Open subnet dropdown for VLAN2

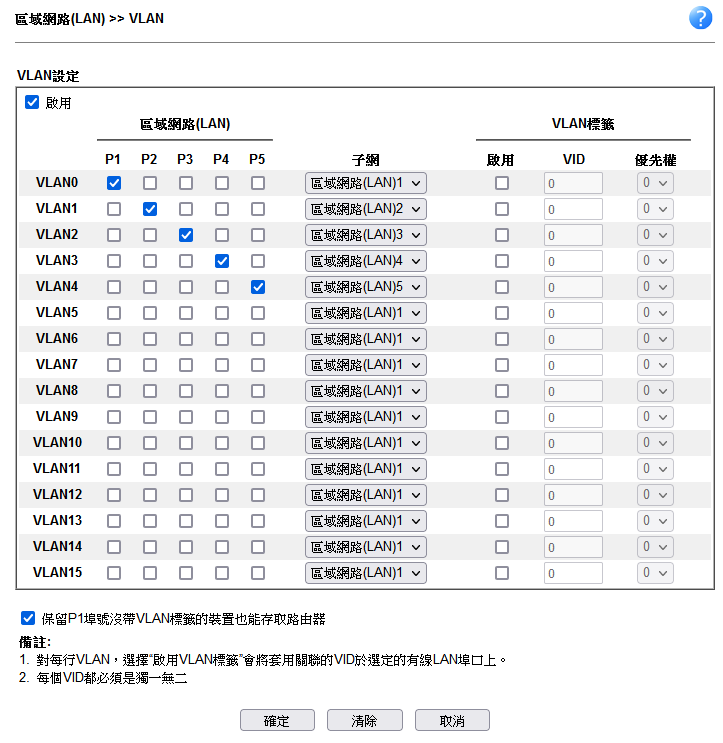click(x=366, y=235)
